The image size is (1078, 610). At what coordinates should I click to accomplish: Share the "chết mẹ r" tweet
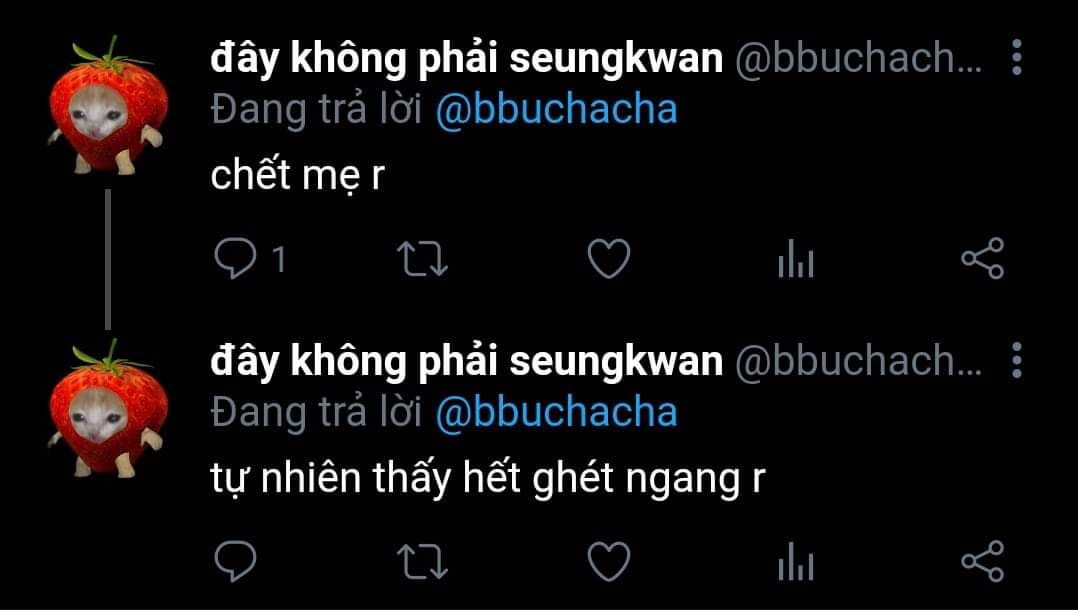pyautogui.click(x=983, y=259)
